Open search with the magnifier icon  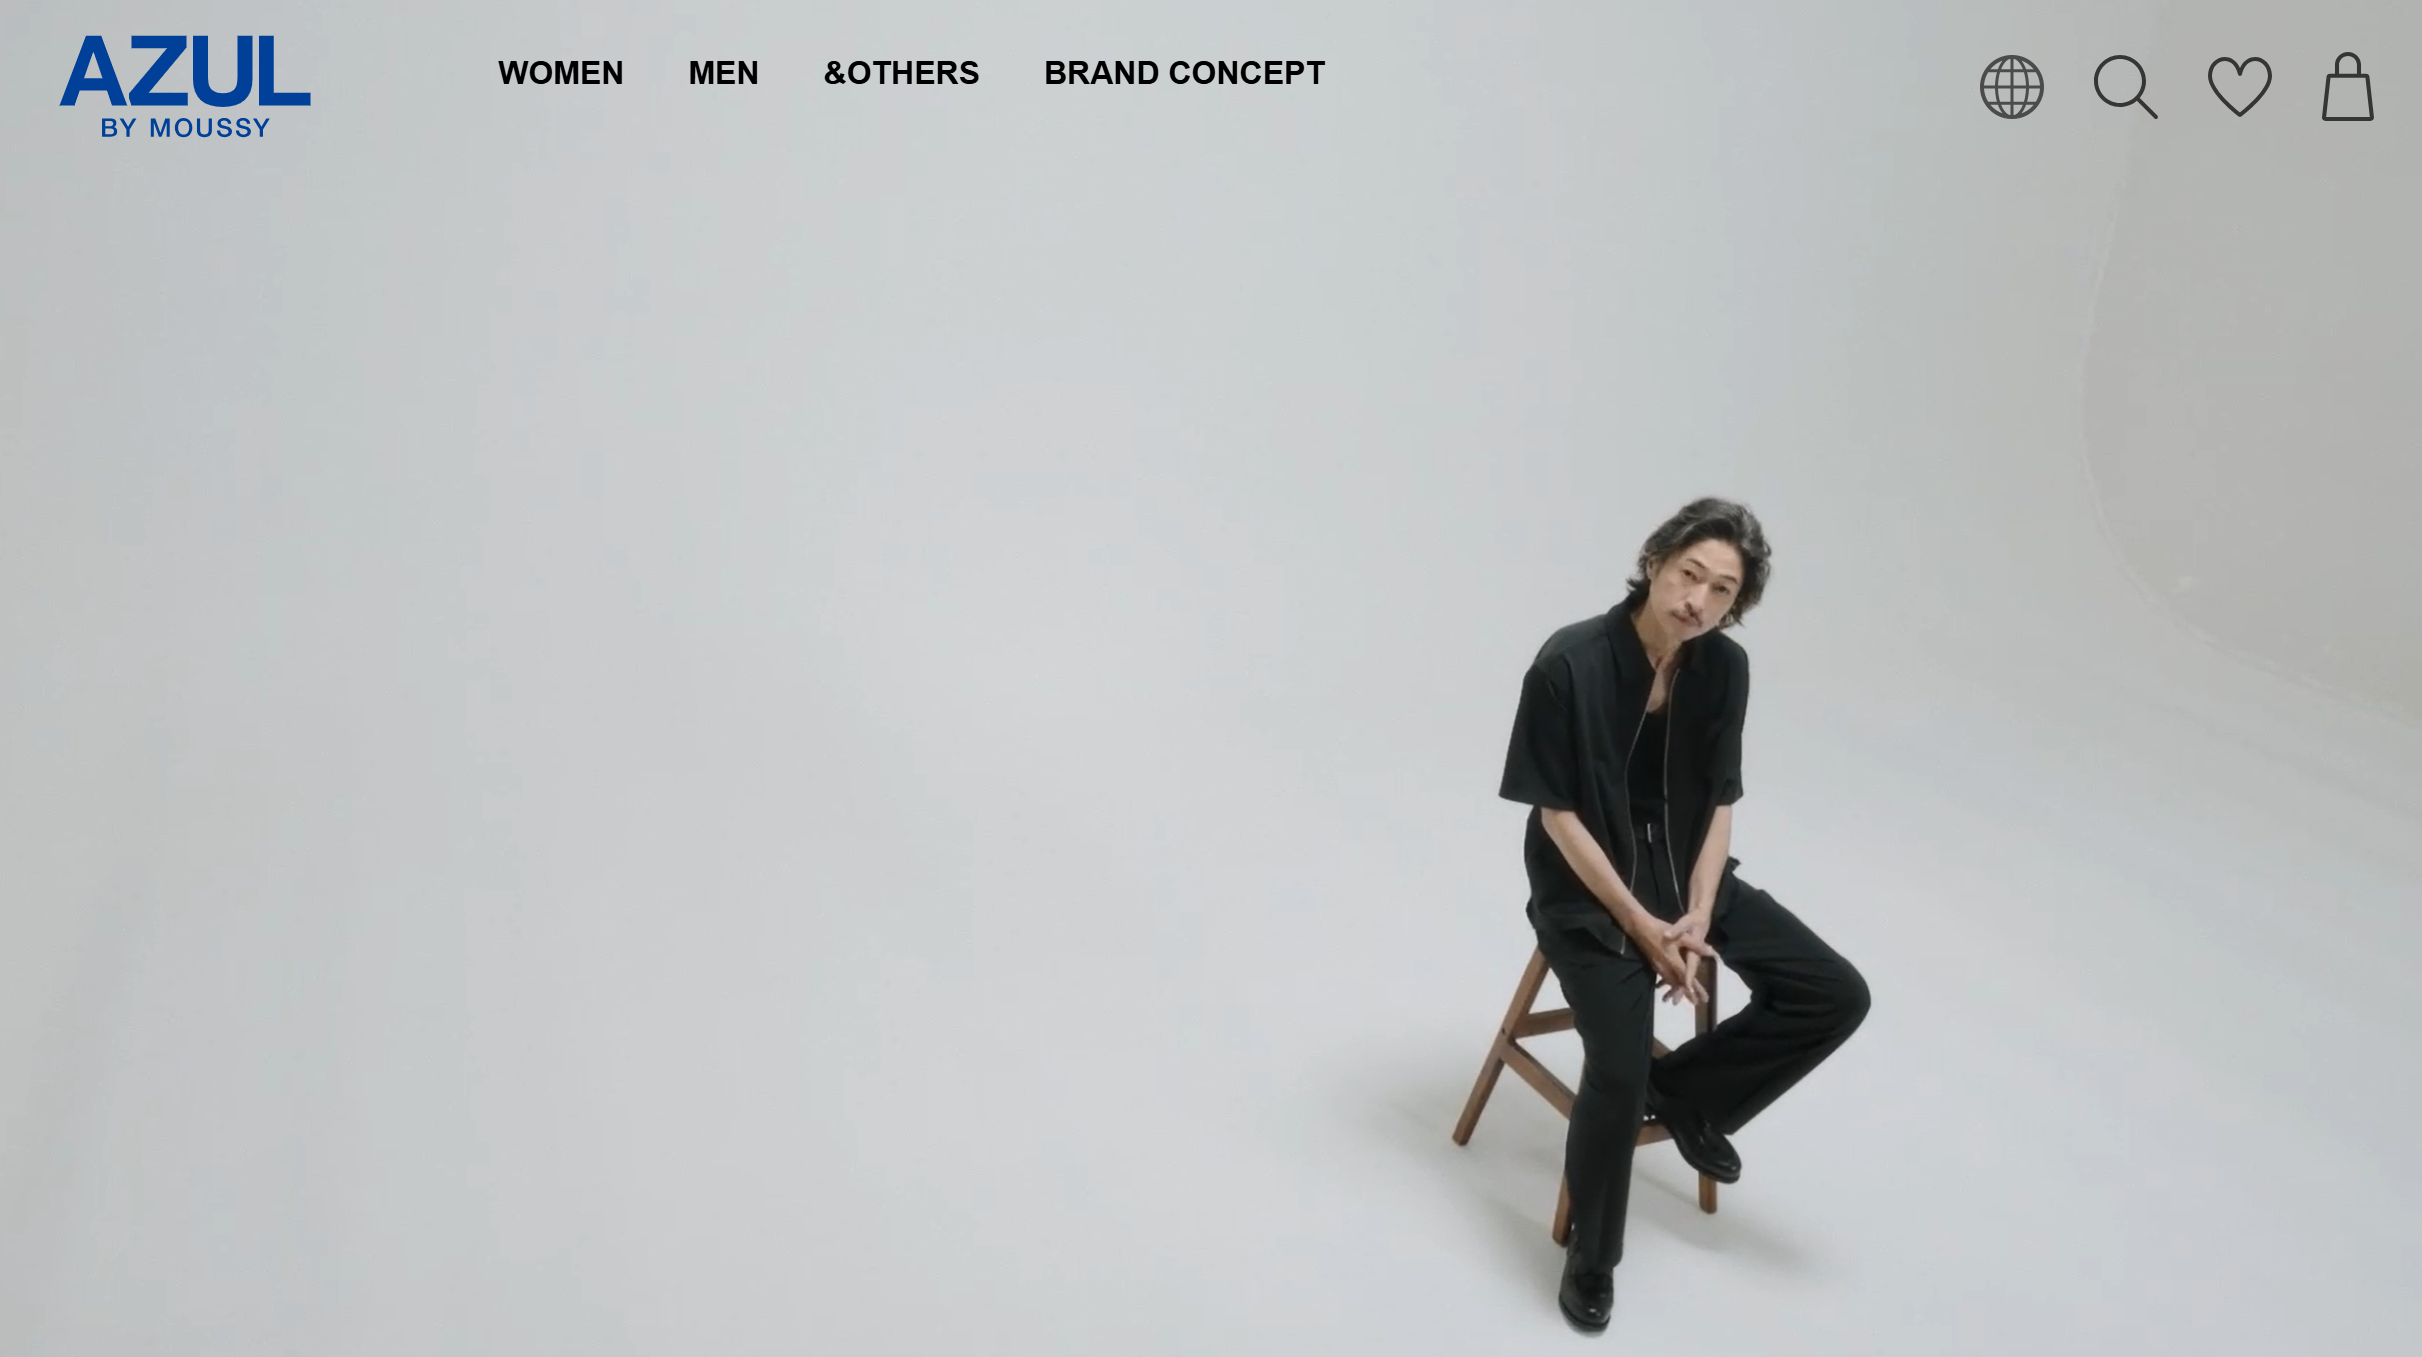click(2125, 87)
